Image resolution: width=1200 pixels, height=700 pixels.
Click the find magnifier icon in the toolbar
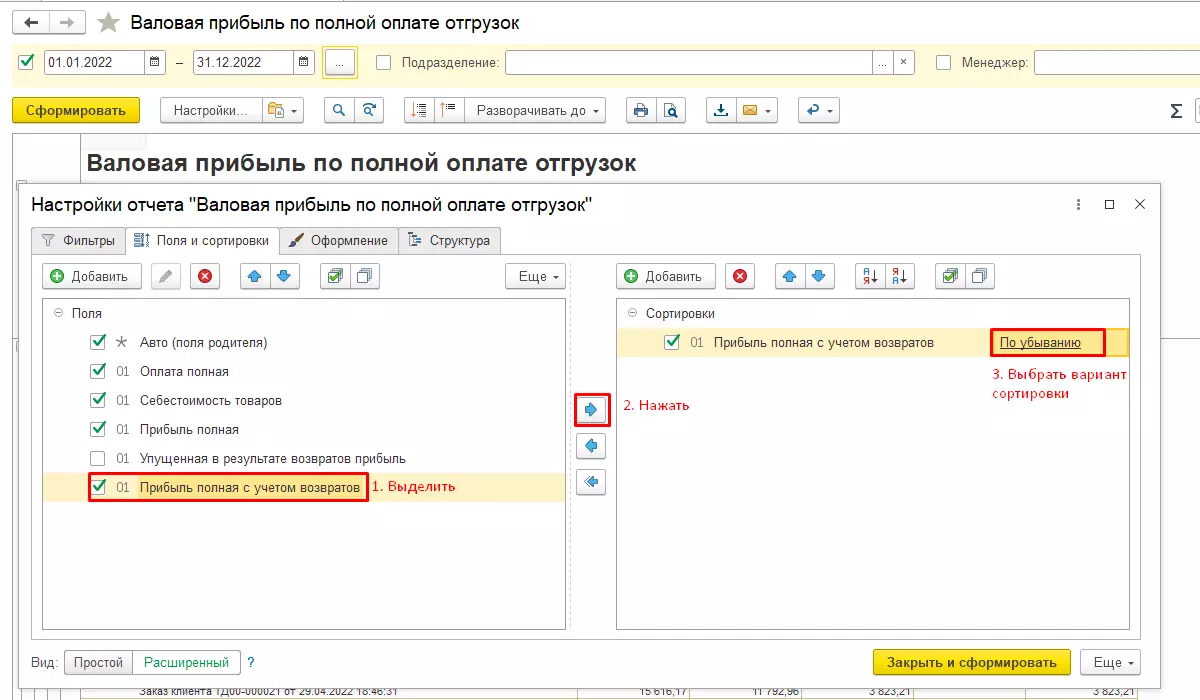coord(340,110)
